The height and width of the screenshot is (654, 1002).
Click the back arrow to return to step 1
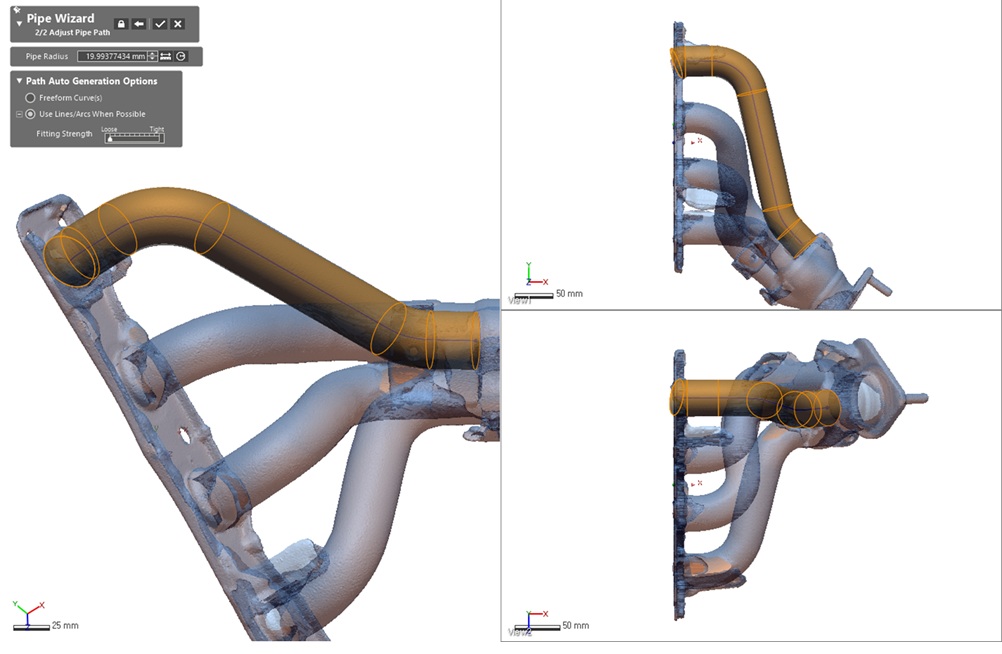(x=137, y=24)
